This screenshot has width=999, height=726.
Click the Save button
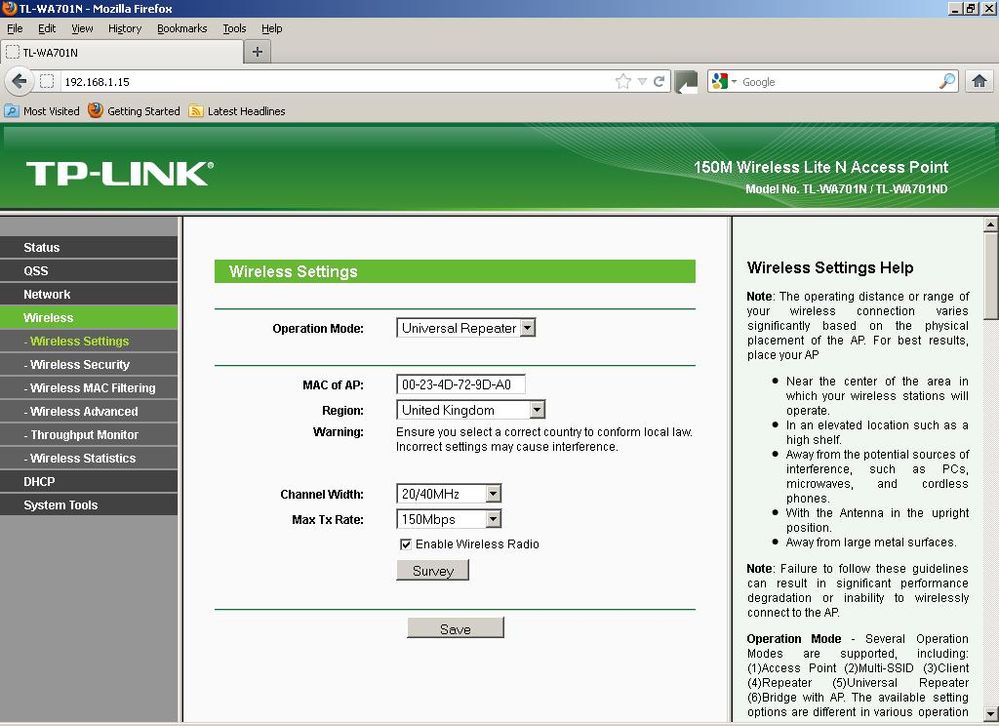tap(456, 629)
